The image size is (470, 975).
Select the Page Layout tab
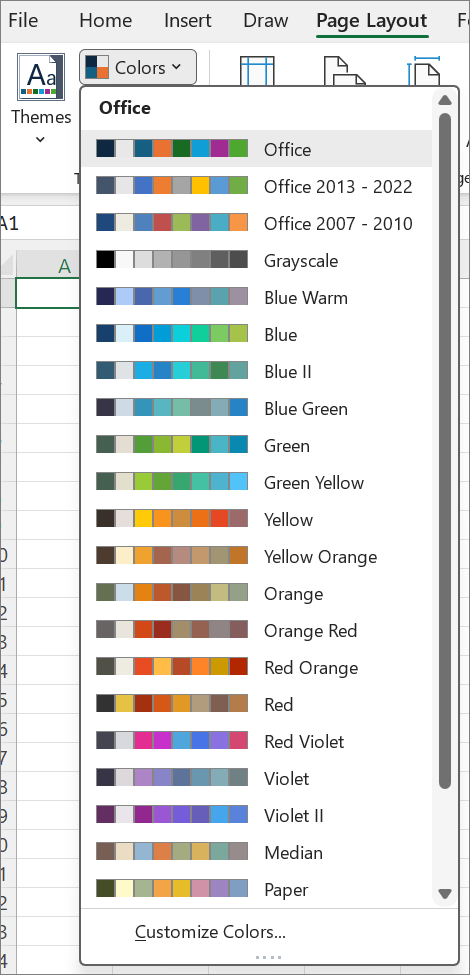point(372,21)
